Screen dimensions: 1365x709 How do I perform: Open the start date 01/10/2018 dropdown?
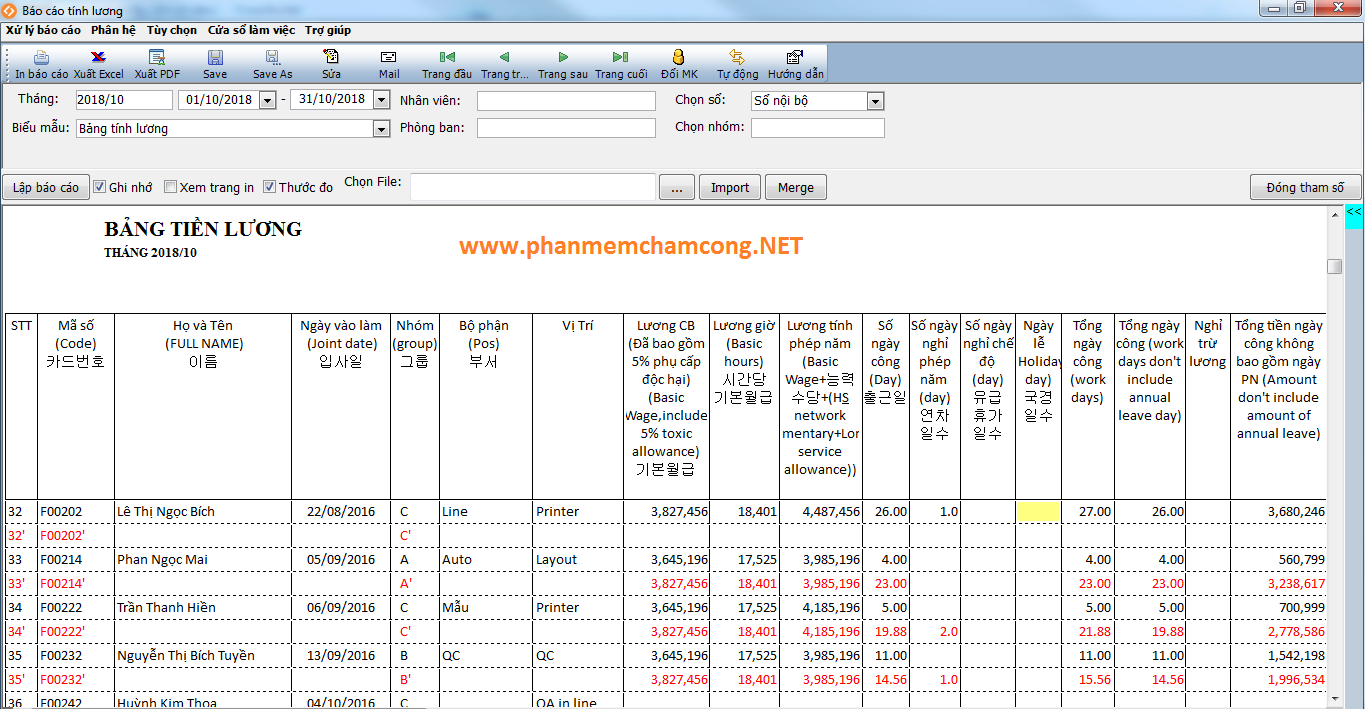267,100
